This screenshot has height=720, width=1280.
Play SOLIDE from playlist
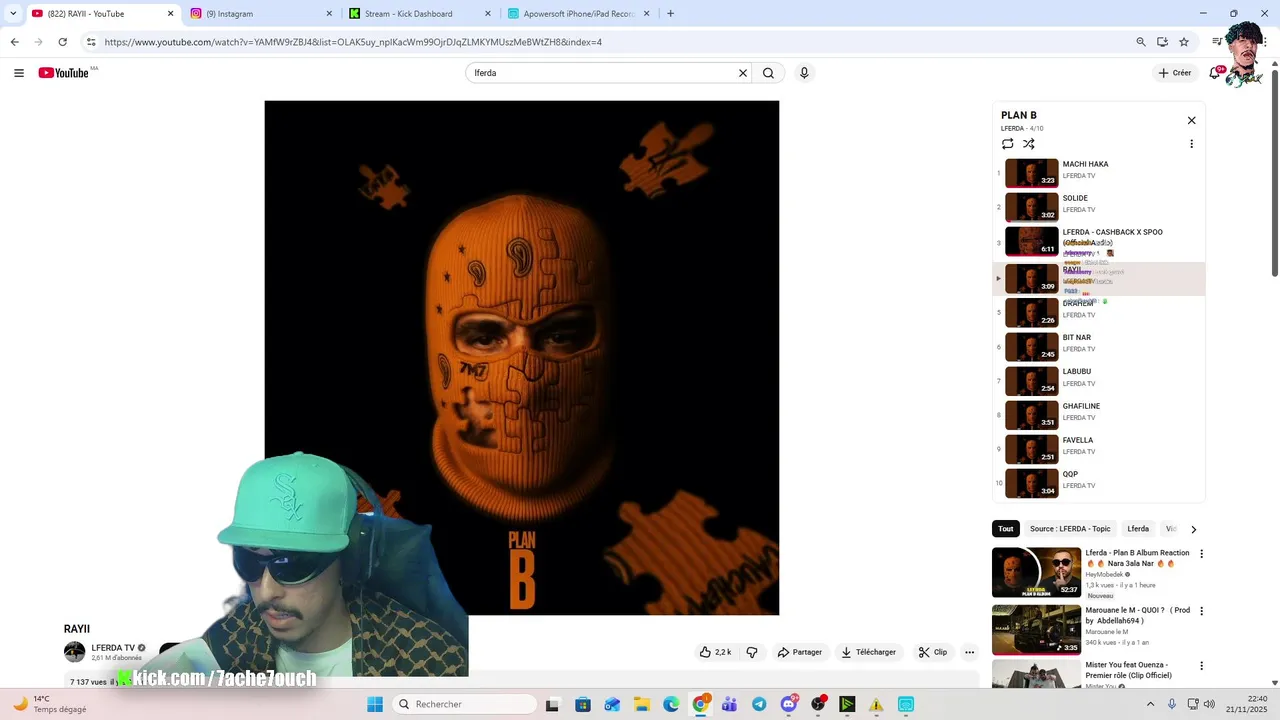[1098, 207]
